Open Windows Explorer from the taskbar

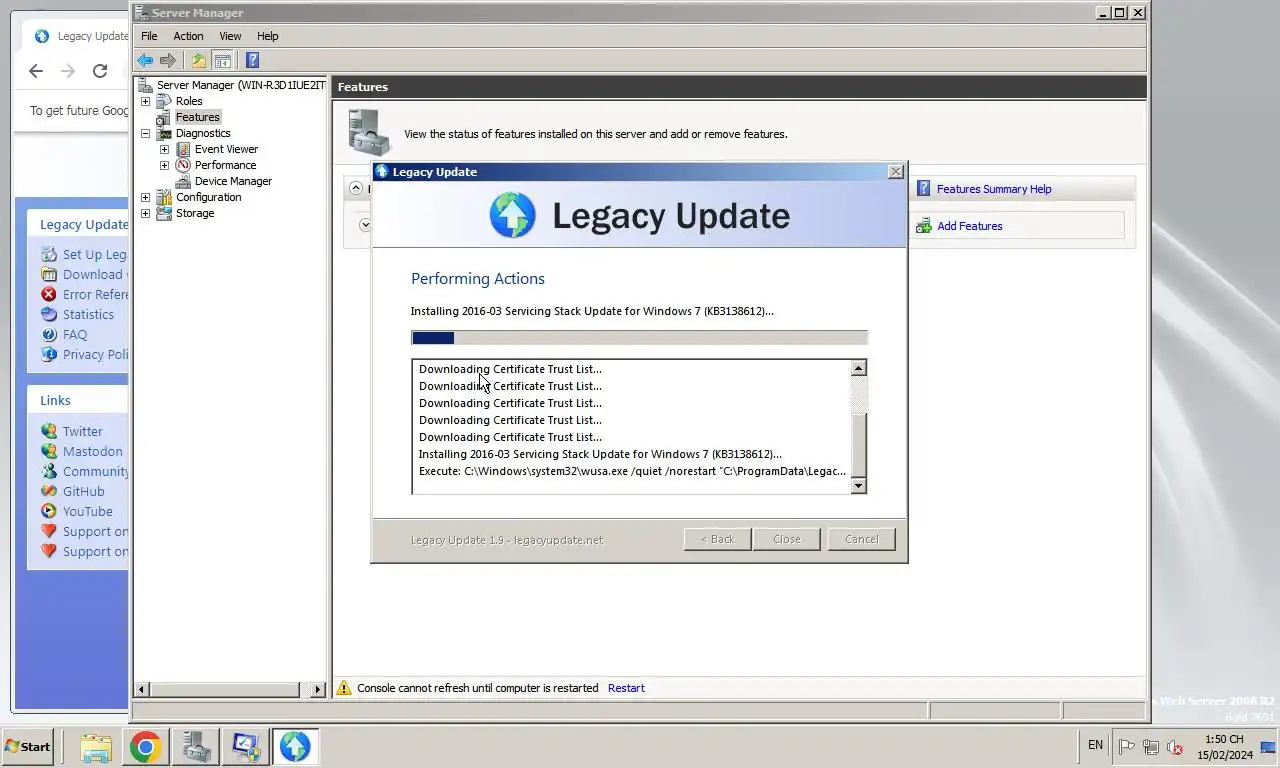(x=96, y=747)
